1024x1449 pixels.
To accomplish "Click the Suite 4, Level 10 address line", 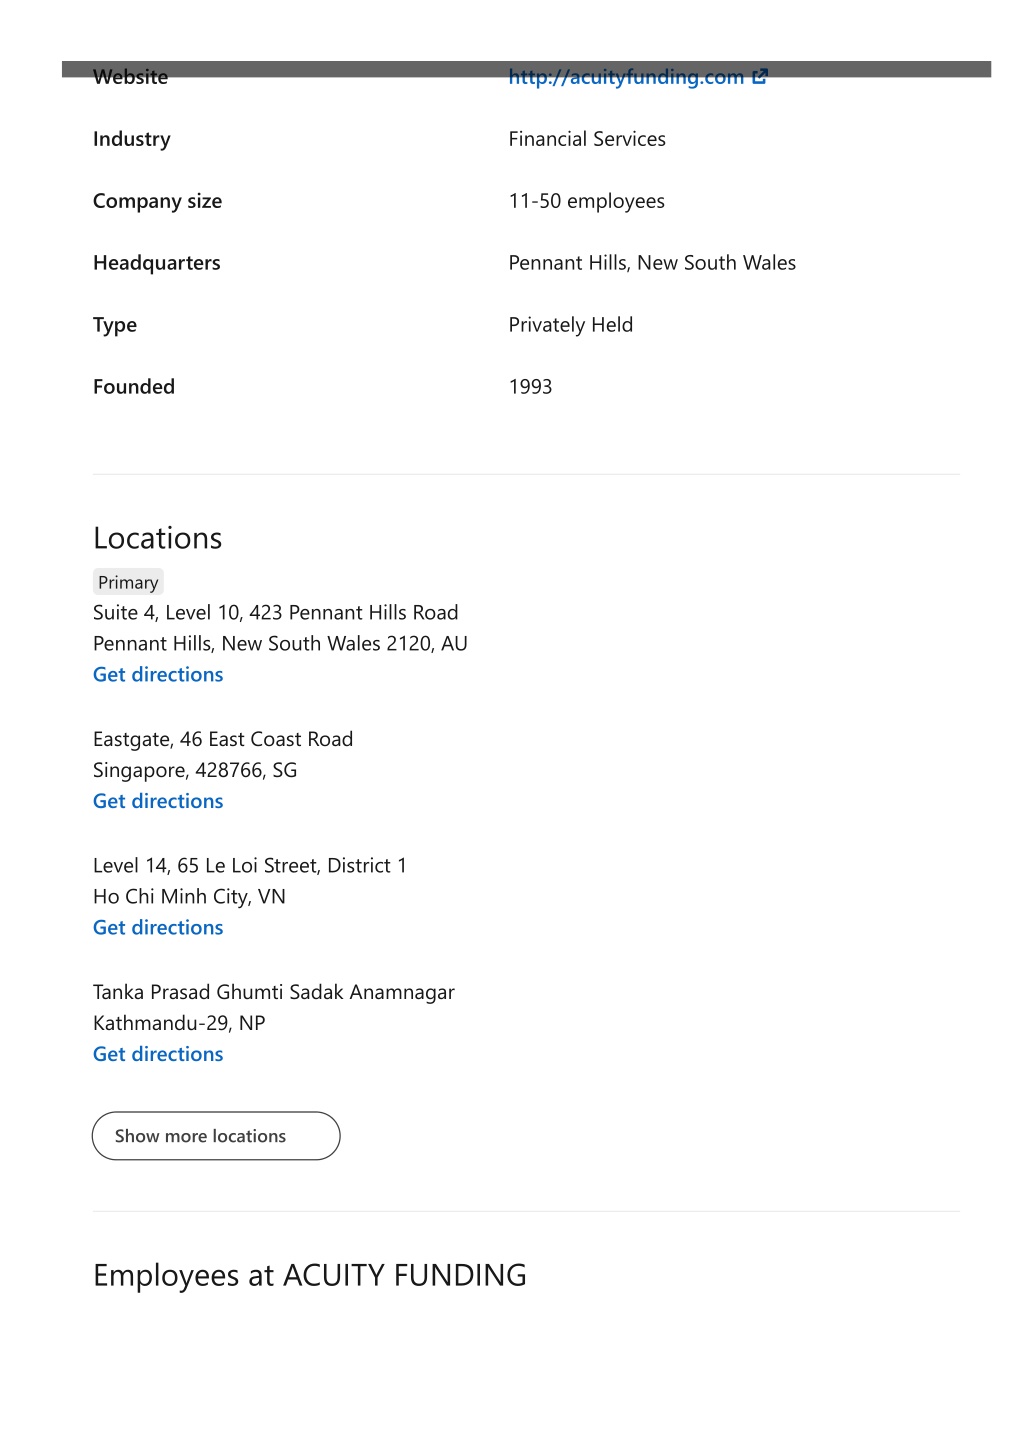I will point(275,613).
